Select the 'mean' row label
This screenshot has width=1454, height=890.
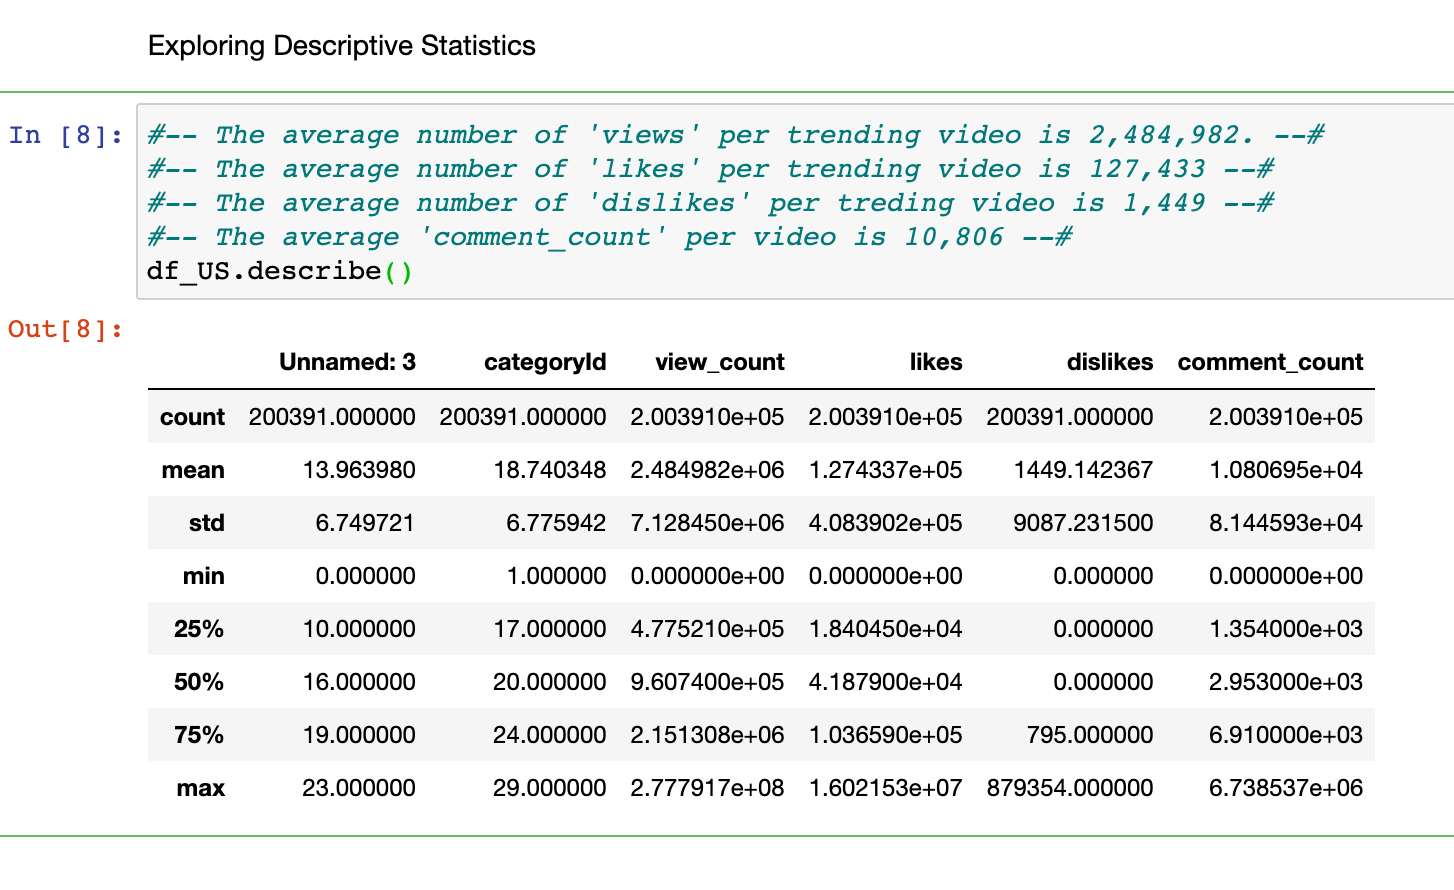coord(193,470)
